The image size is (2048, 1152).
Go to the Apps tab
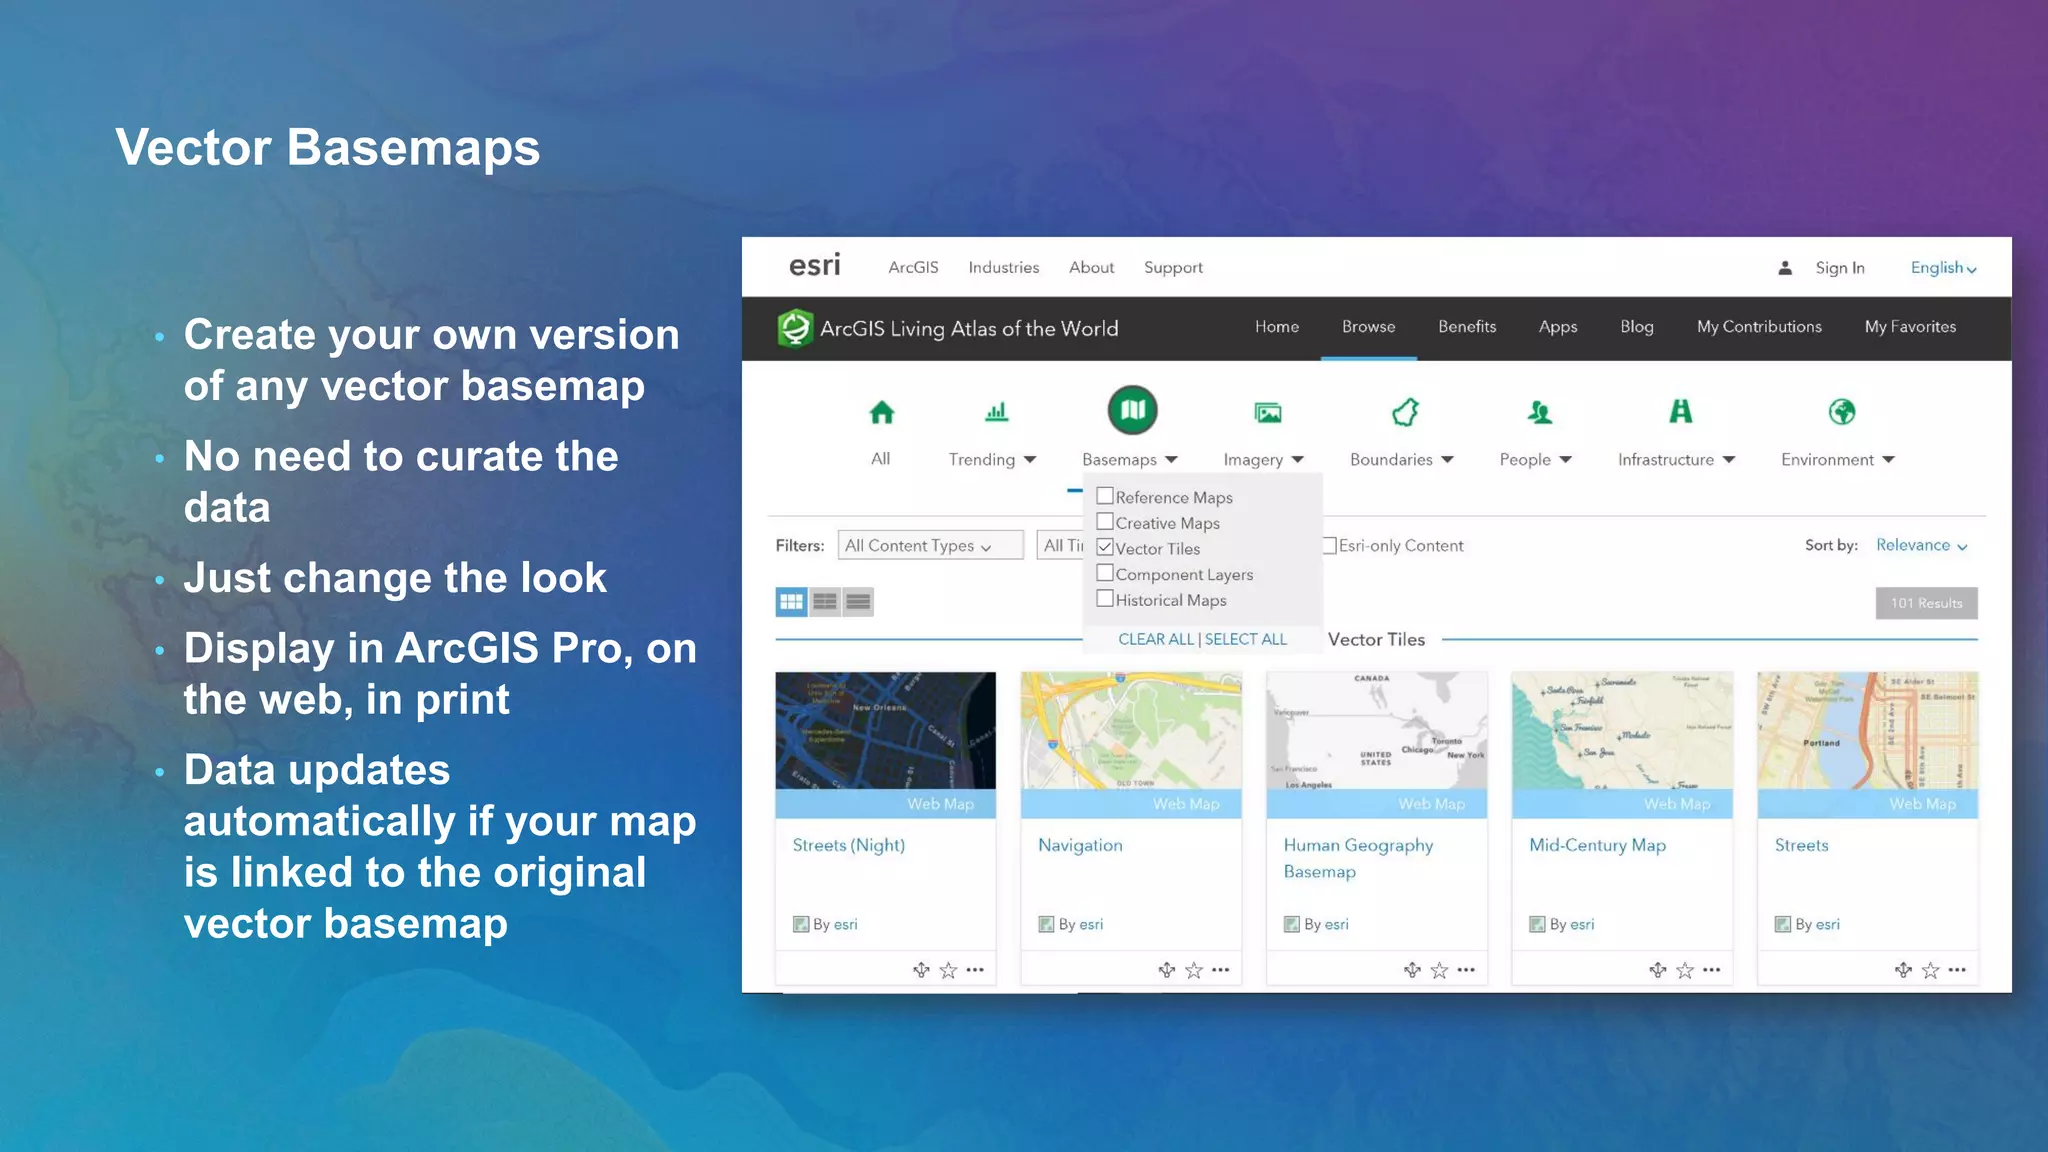click(1558, 327)
